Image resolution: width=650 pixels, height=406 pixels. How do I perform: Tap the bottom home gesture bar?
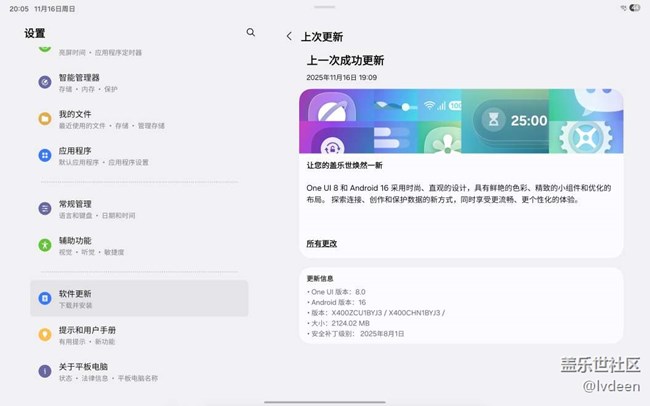point(325,401)
